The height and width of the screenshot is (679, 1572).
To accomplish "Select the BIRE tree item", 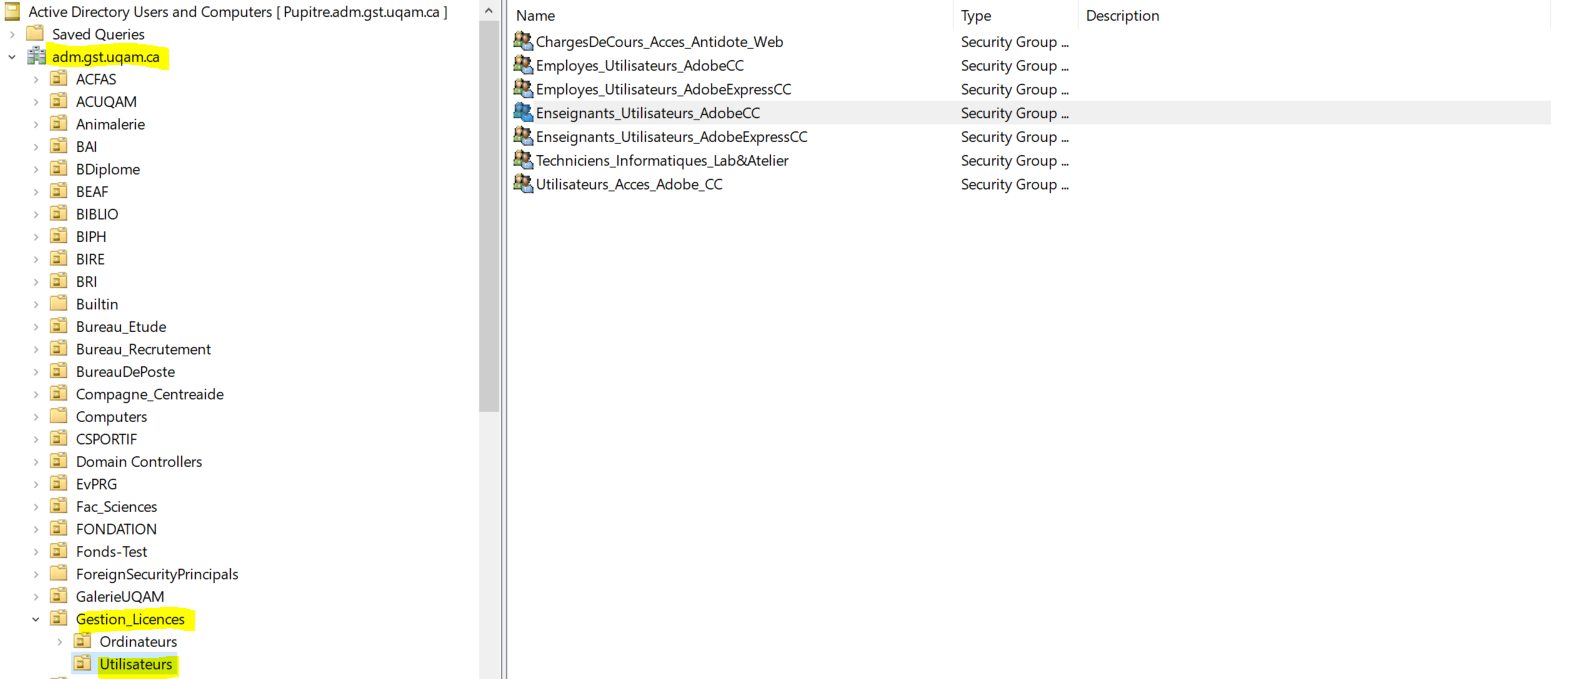I will point(90,259).
